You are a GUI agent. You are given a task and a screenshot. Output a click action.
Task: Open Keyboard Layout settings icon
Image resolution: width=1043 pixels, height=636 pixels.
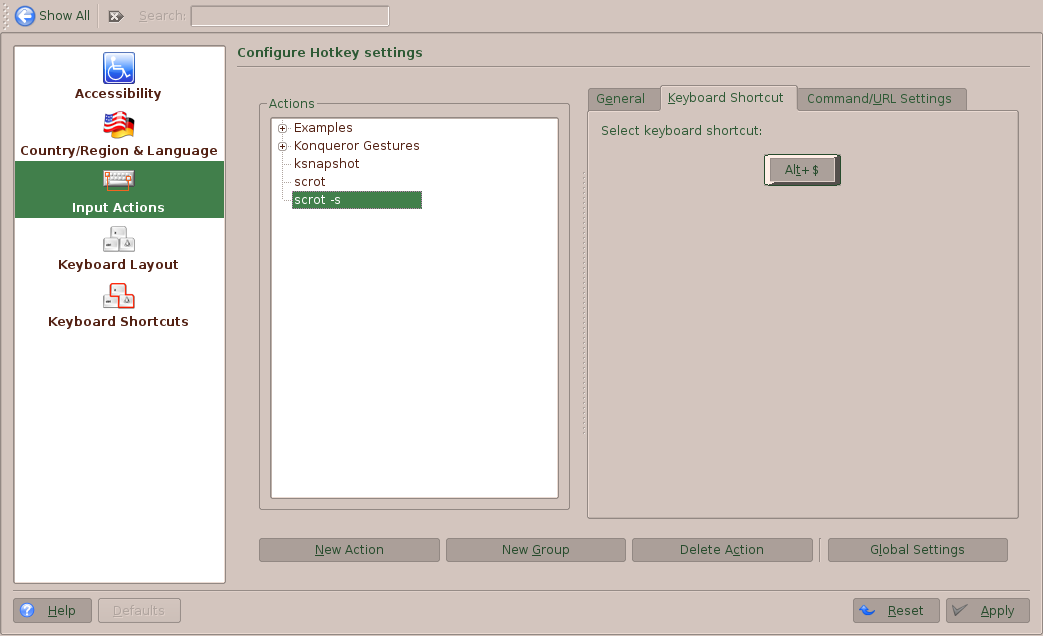tap(118, 239)
